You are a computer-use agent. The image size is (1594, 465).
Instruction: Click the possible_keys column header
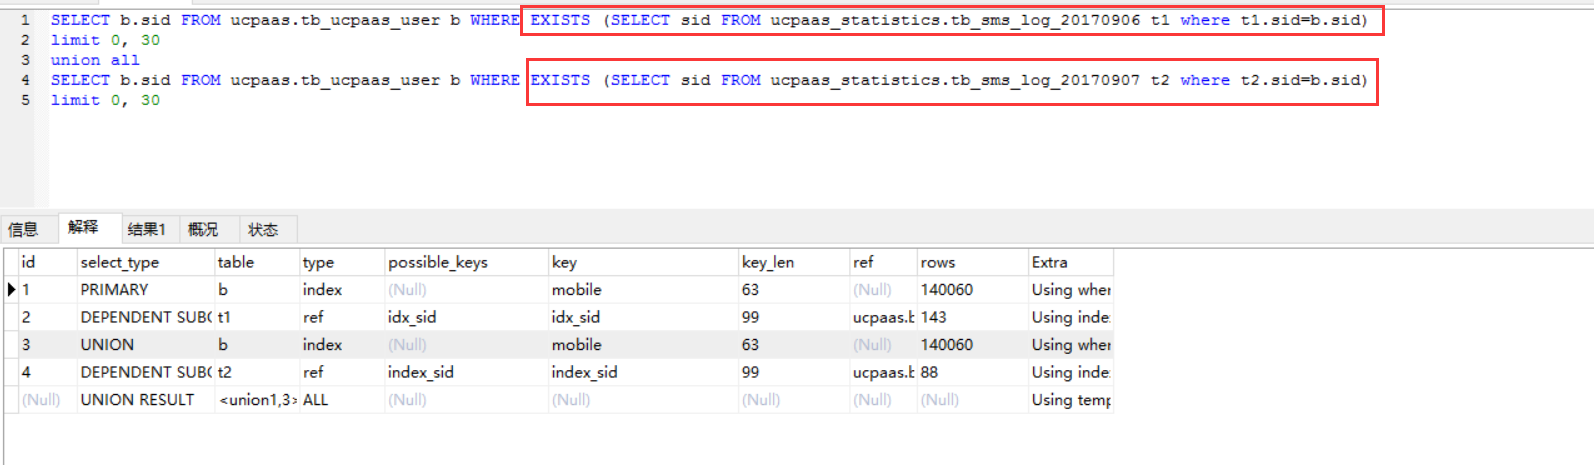466,262
